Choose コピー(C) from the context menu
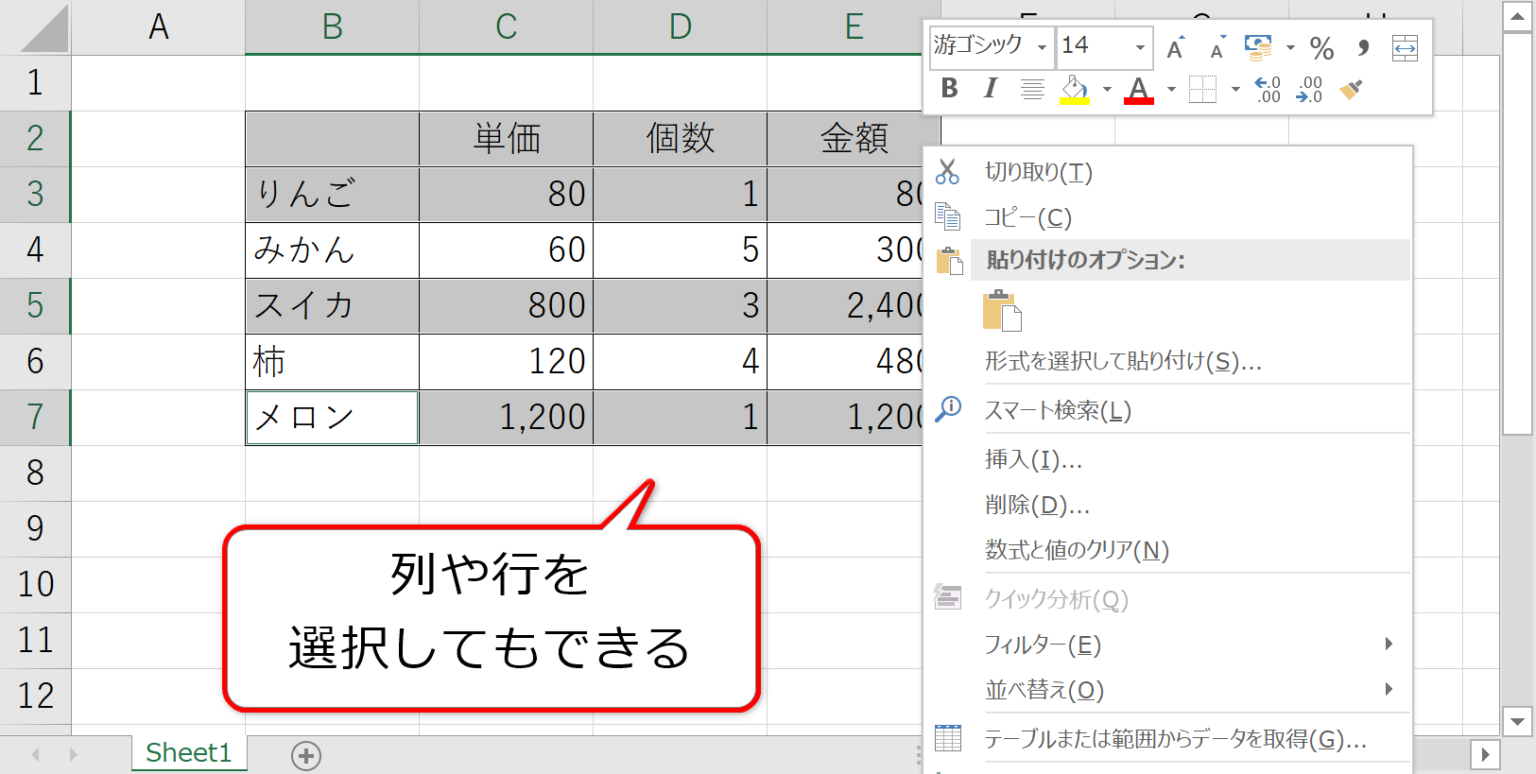 pos(1167,217)
